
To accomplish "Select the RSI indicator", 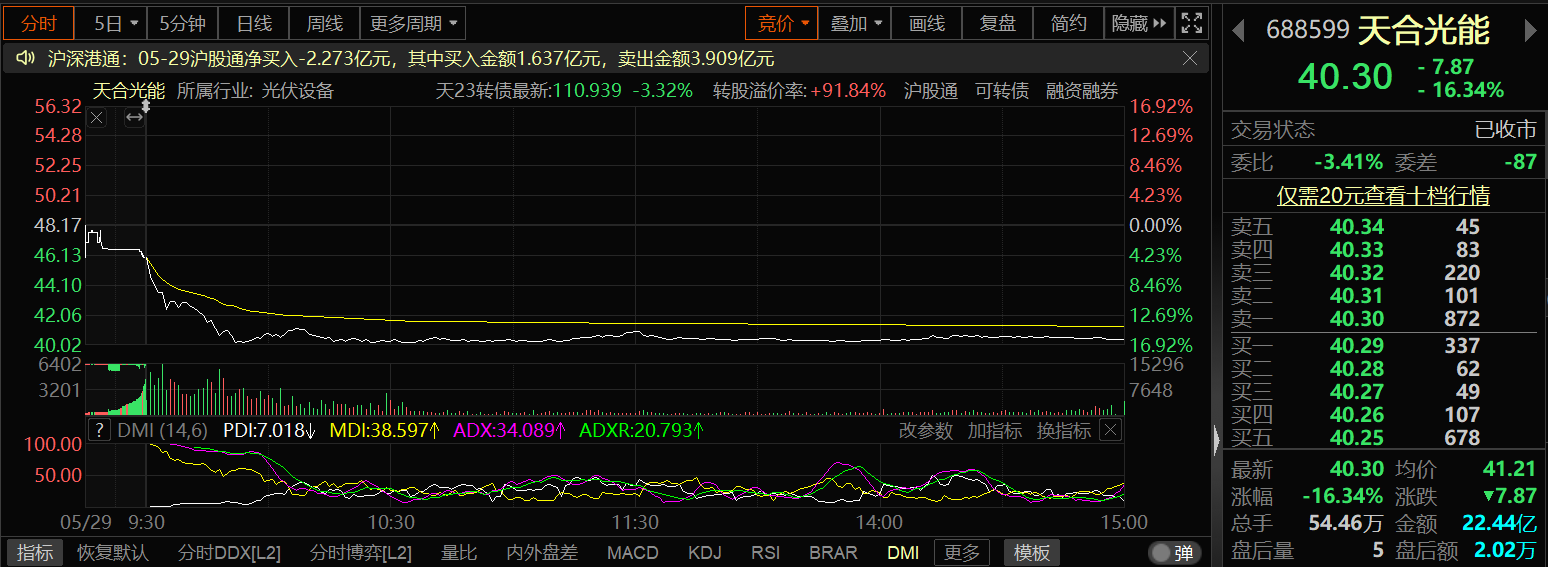I will (x=766, y=552).
